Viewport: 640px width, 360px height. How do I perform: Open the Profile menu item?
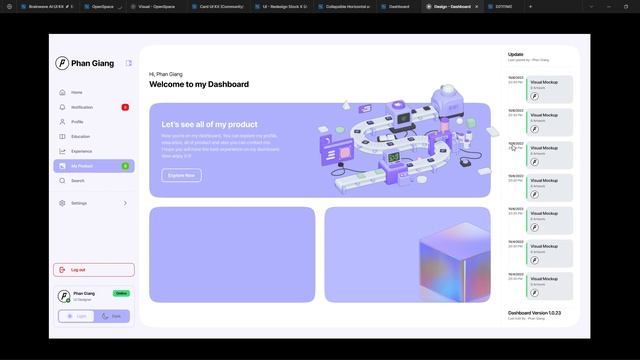click(94, 122)
